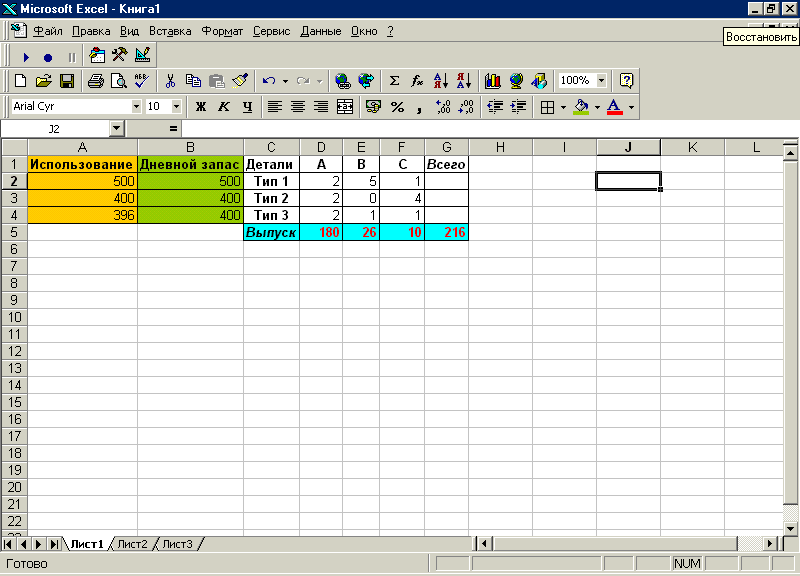Sort ascending with the A-Я icon
Screen dimensions: 800x576
(441, 81)
